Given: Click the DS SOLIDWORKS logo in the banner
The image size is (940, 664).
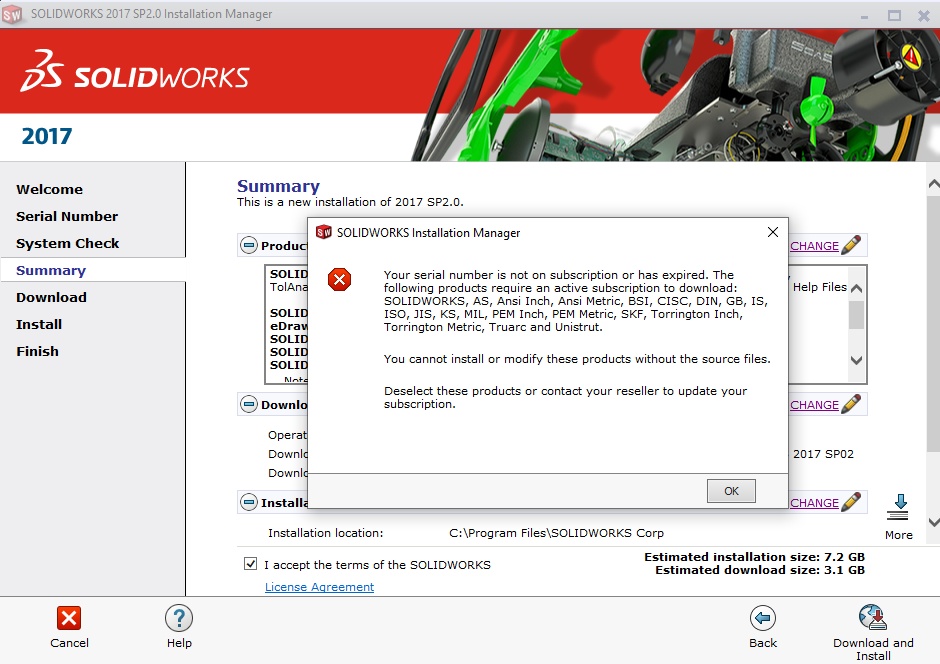Looking at the screenshot, I should pos(135,72).
